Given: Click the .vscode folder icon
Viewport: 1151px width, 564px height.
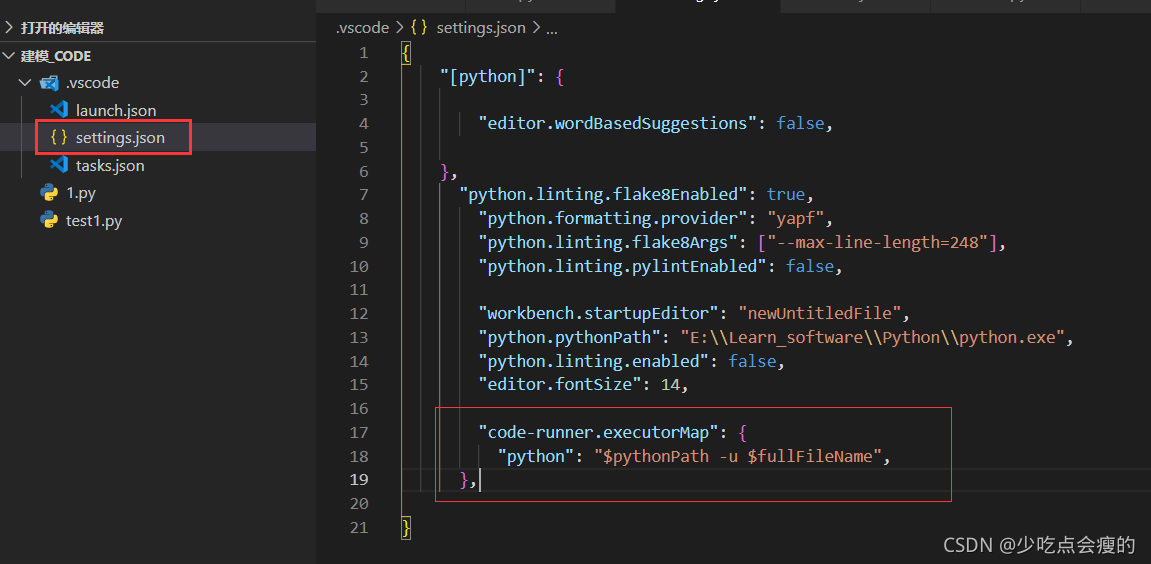Looking at the screenshot, I should 49,83.
